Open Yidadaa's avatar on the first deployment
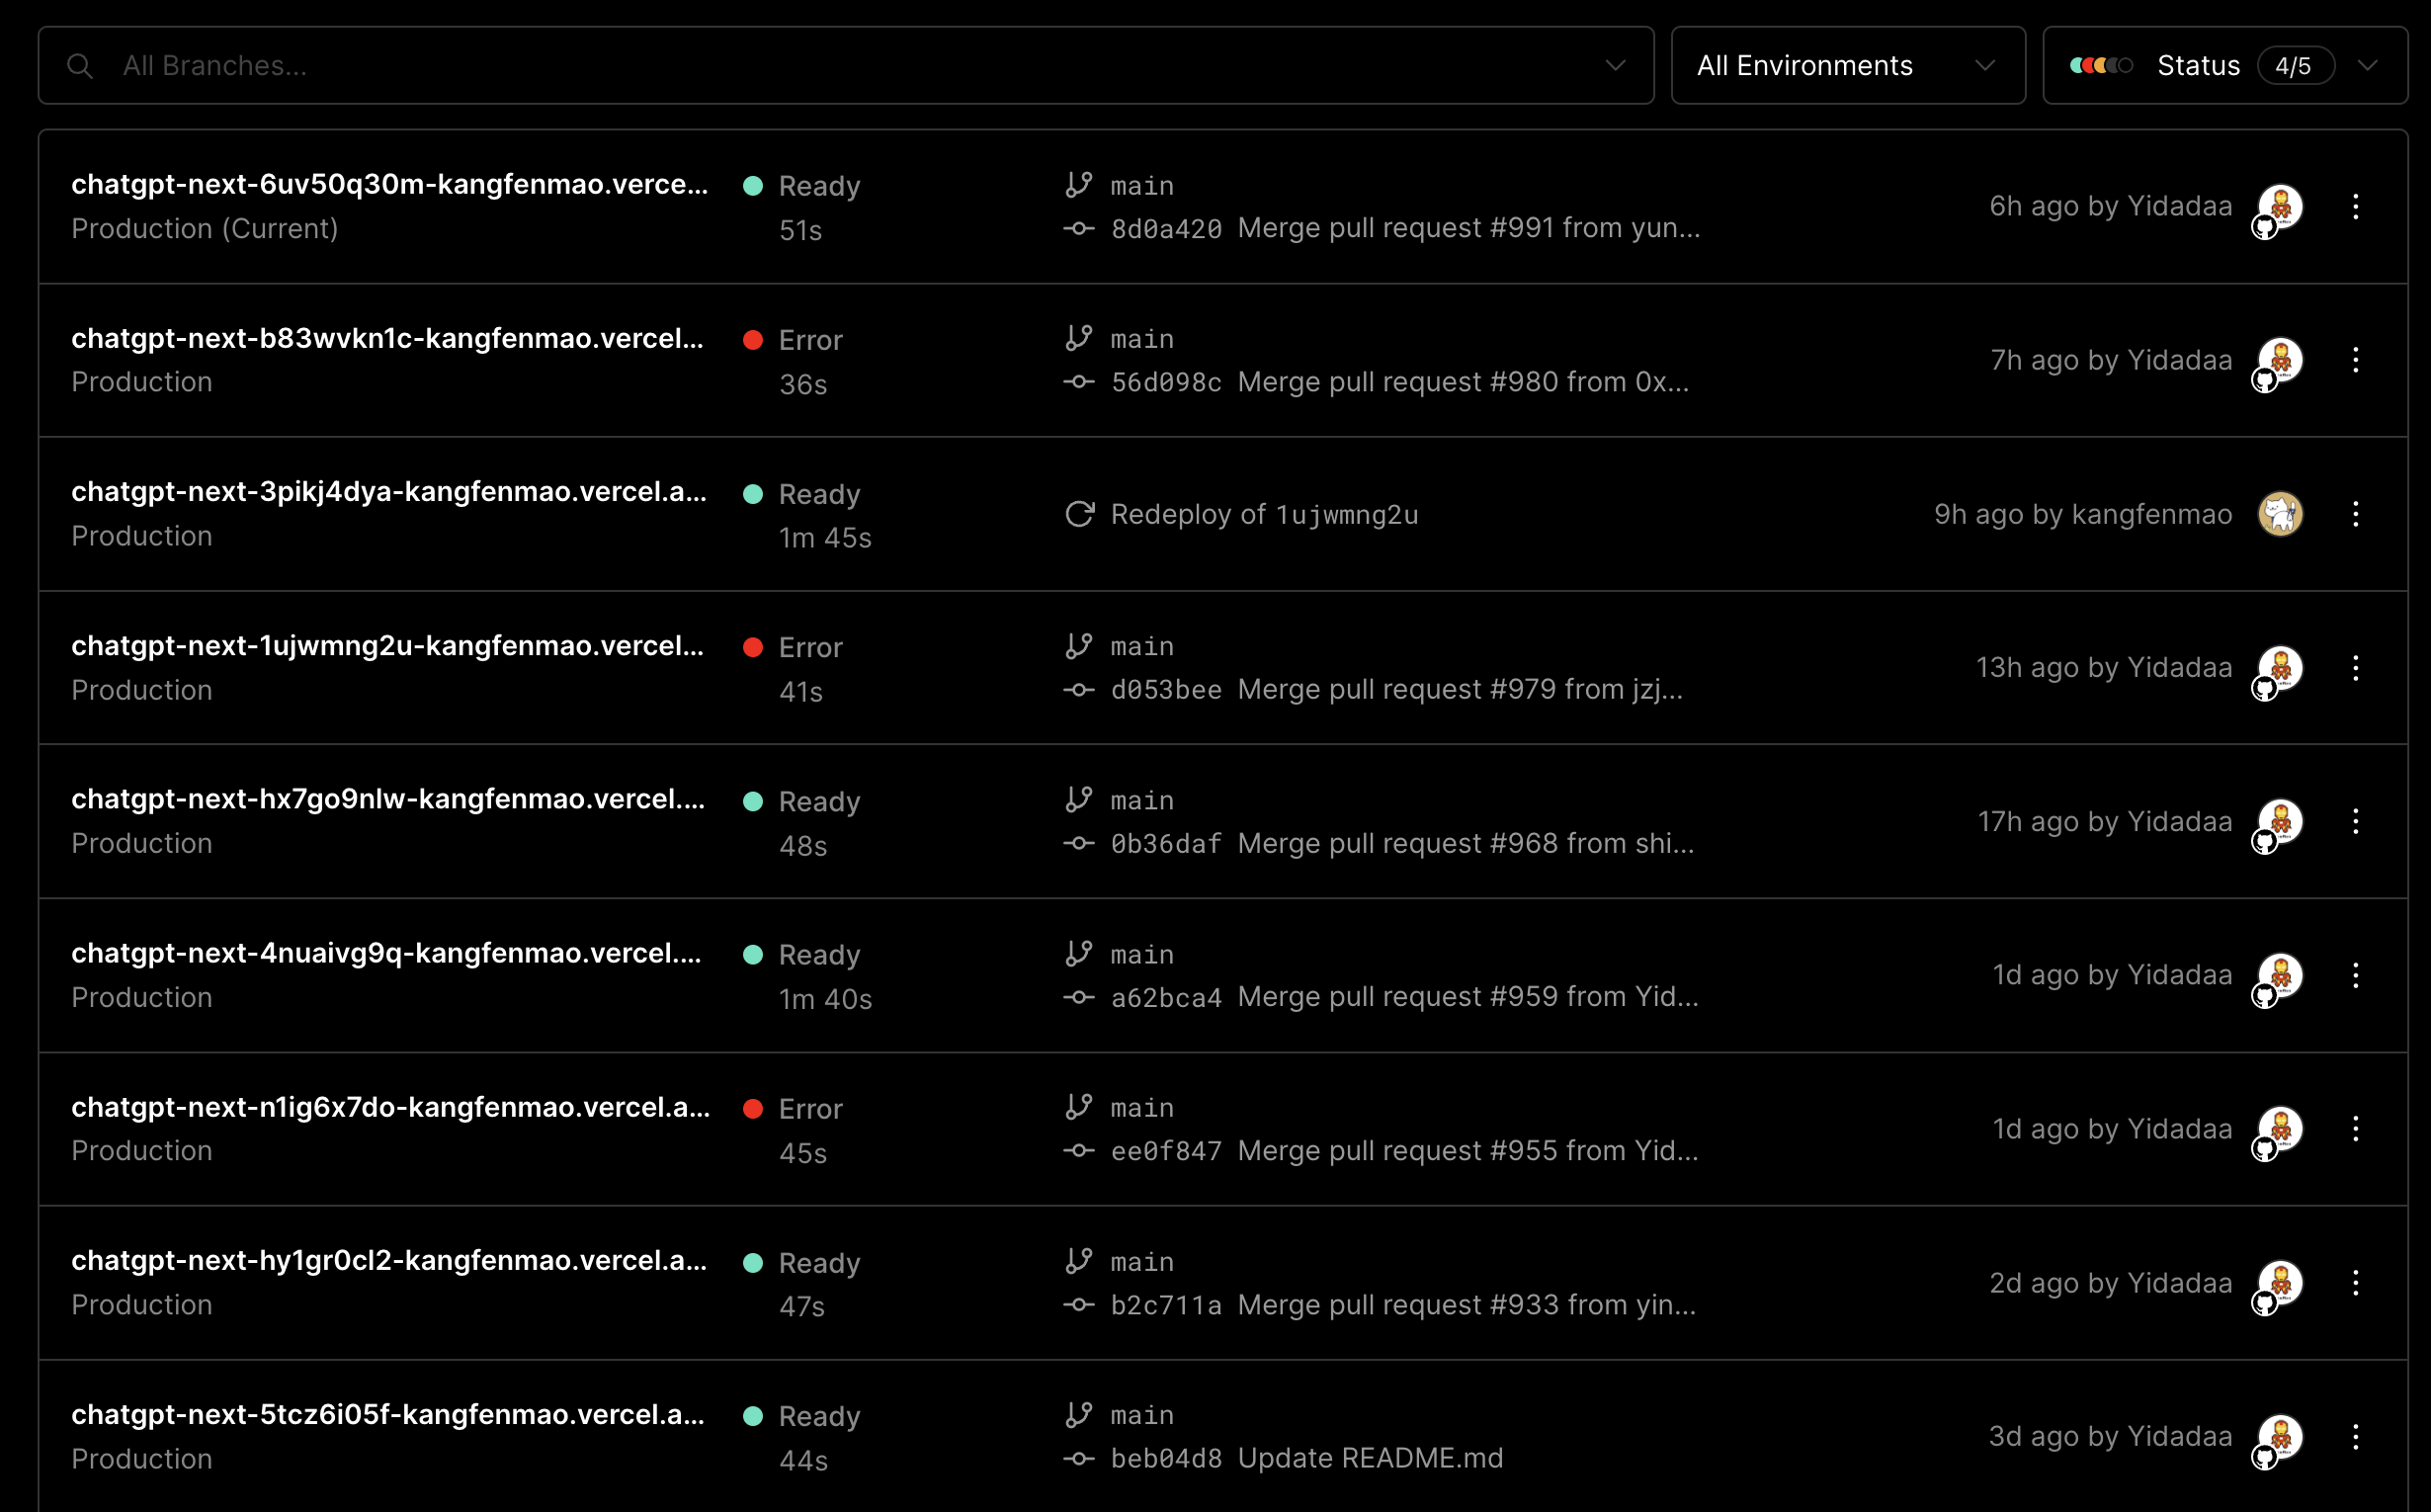 click(2280, 206)
